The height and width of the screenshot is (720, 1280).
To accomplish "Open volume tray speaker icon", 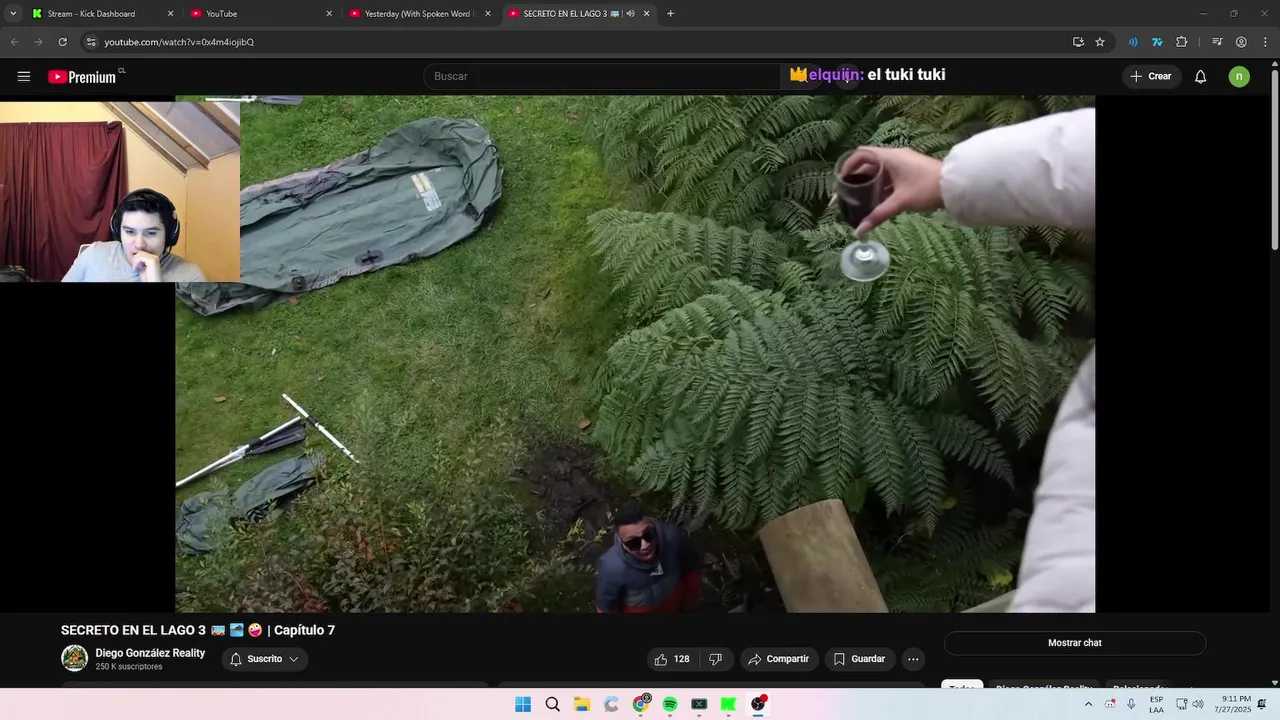I will coord(1198,704).
